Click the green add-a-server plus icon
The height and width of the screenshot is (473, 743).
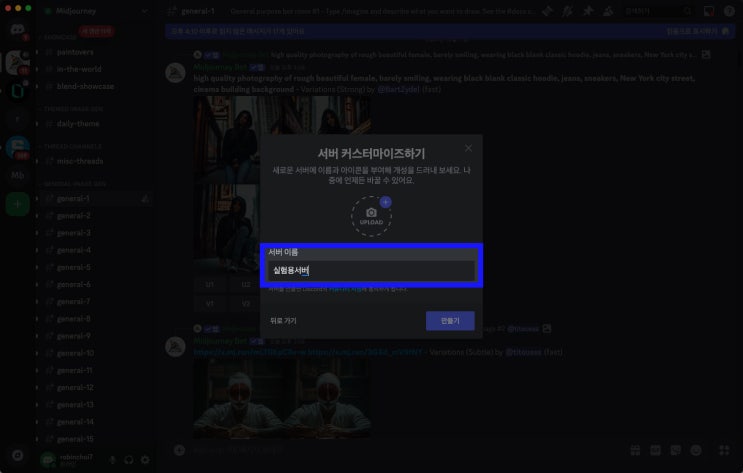click(18, 204)
